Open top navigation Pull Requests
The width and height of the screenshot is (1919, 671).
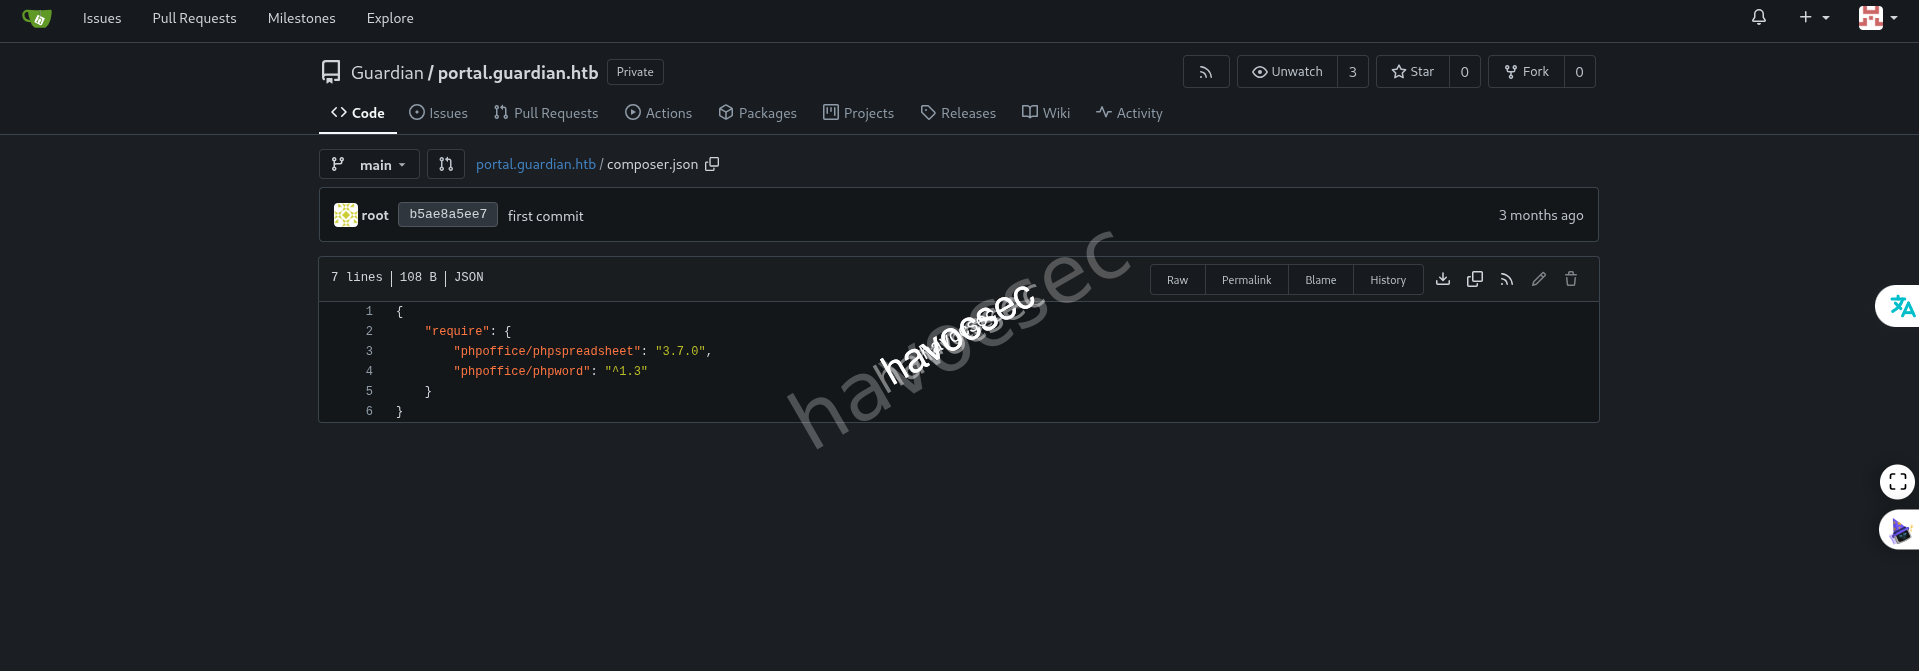[194, 18]
